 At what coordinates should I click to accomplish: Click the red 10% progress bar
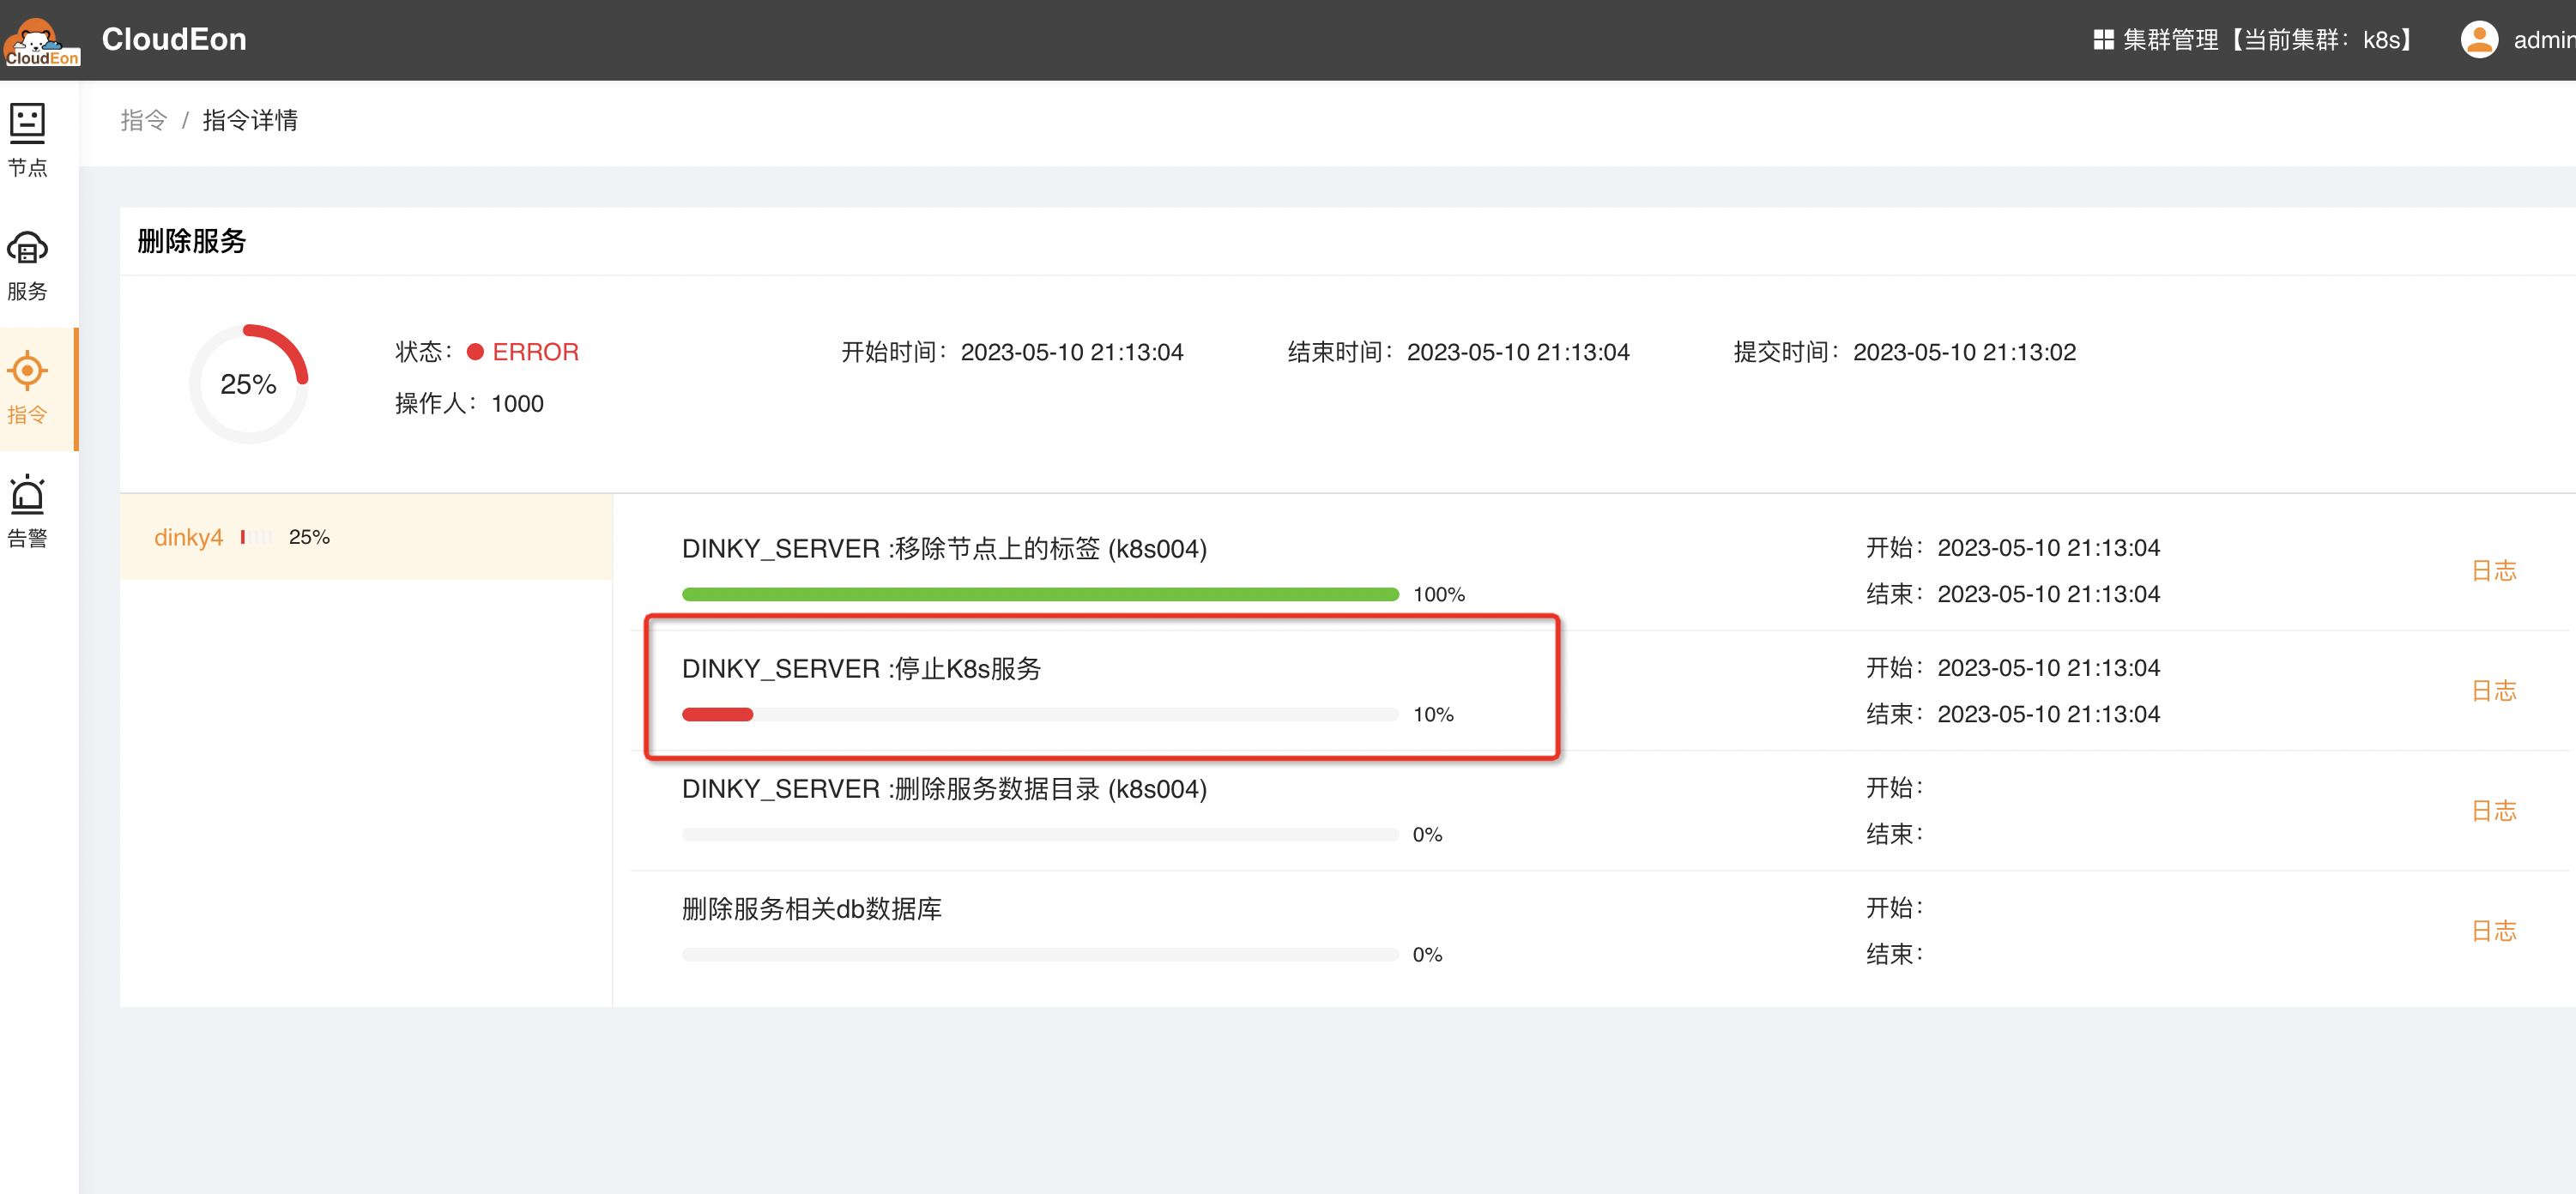[717, 714]
